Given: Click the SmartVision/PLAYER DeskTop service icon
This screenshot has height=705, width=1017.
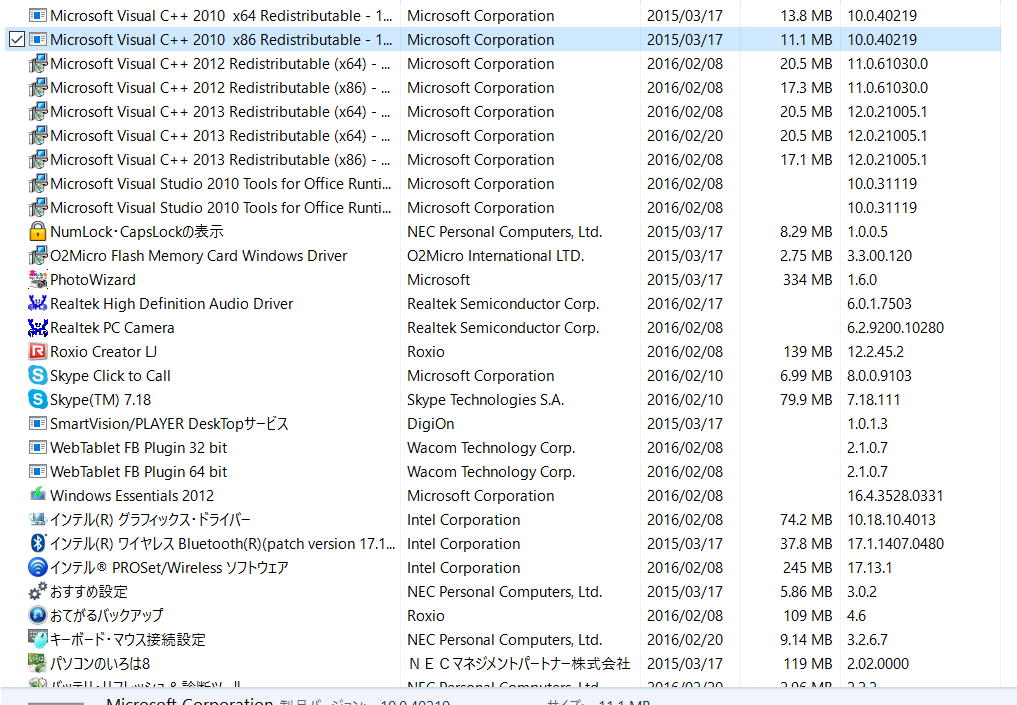Looking at the screenshot, I should coord(38,424).
